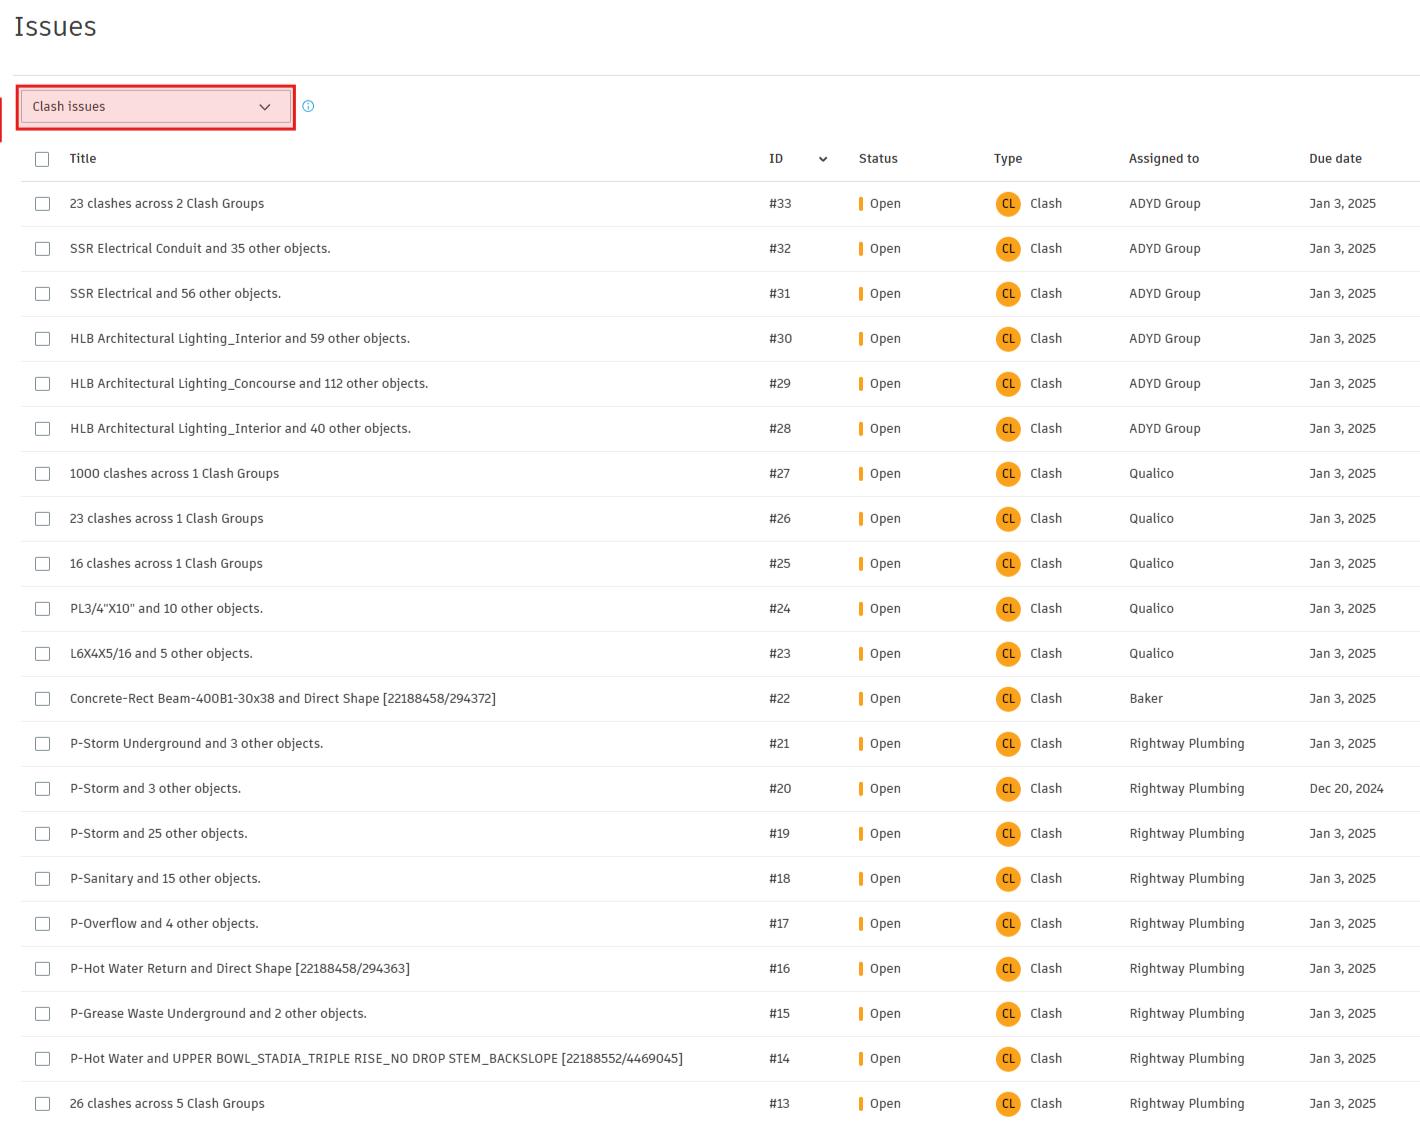Open the Clash issues dropdown

[x=155, y=107]
